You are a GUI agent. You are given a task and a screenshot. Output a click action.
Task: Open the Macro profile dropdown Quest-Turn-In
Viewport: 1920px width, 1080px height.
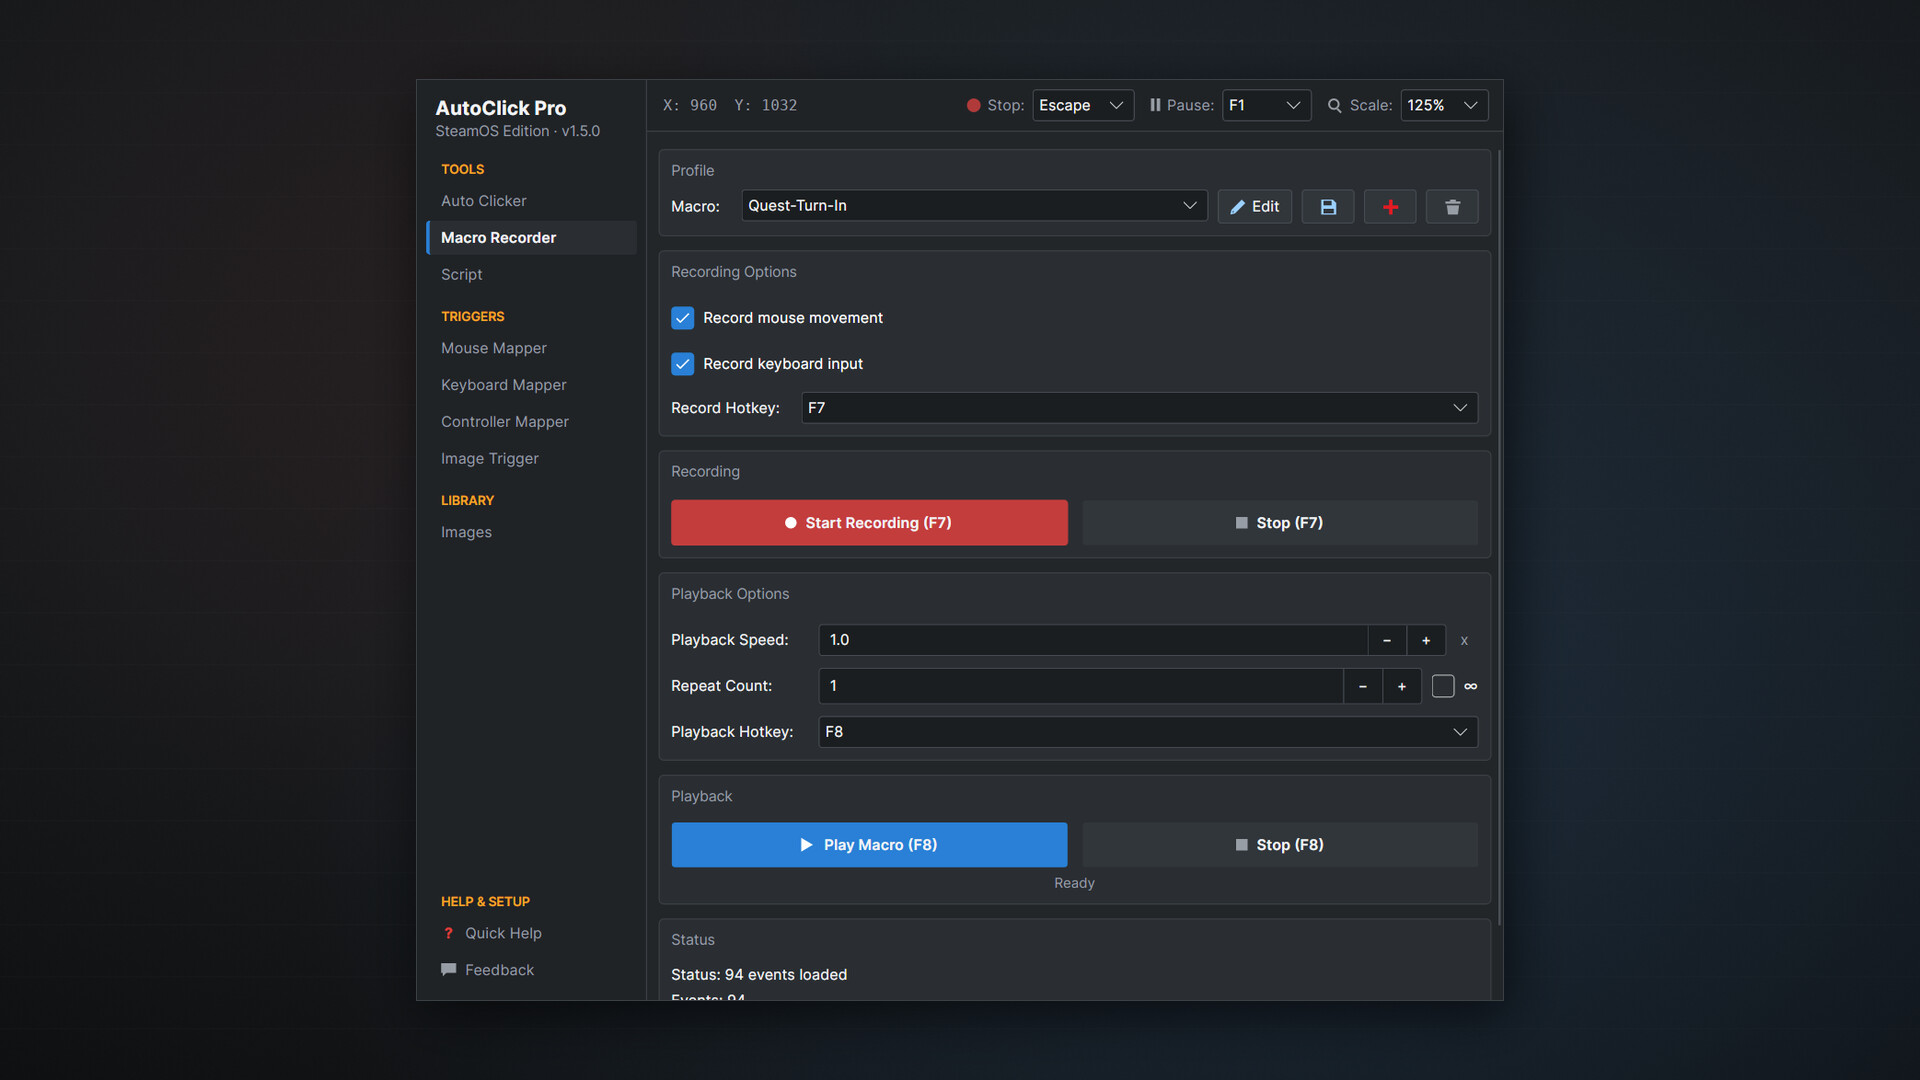click(x=974, y=206)
